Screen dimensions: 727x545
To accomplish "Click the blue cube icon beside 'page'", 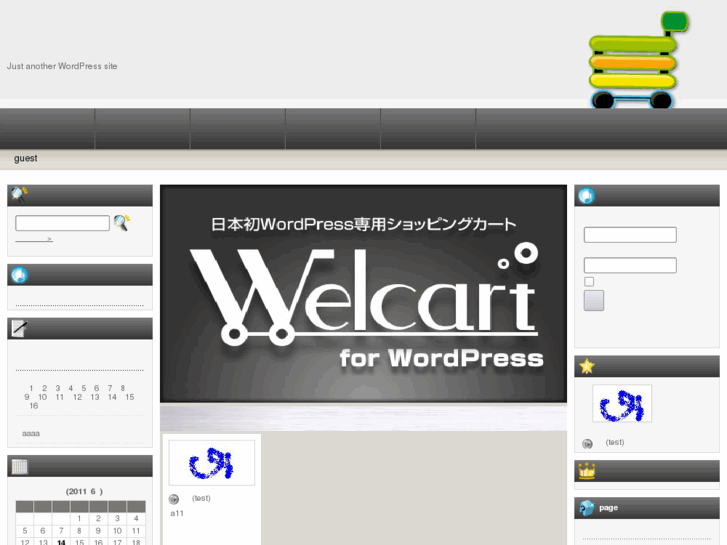I will pos(587,508).
